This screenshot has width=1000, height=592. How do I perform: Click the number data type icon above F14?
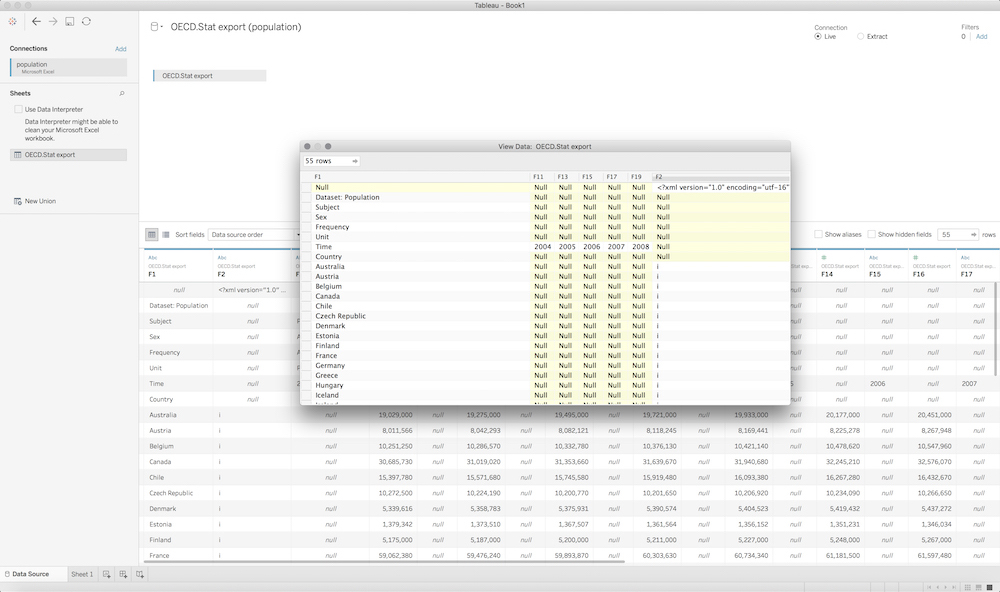tap(824, 258)
